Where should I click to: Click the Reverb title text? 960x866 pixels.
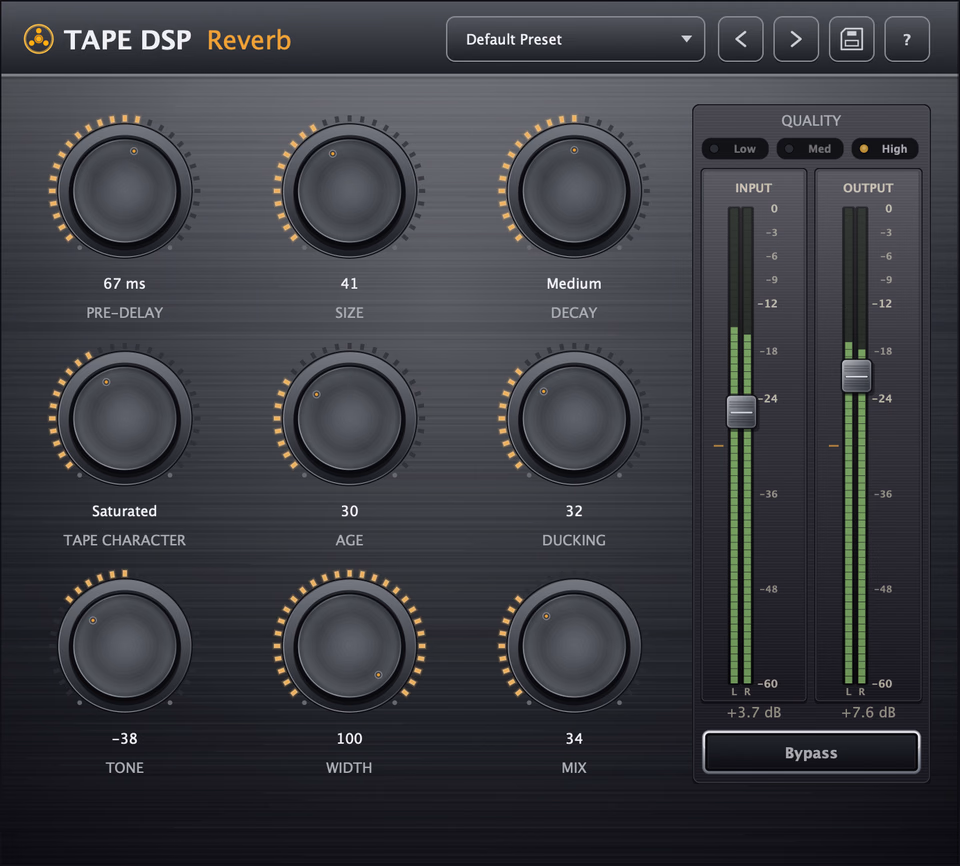pyautogui.click(x=249, y=40)
